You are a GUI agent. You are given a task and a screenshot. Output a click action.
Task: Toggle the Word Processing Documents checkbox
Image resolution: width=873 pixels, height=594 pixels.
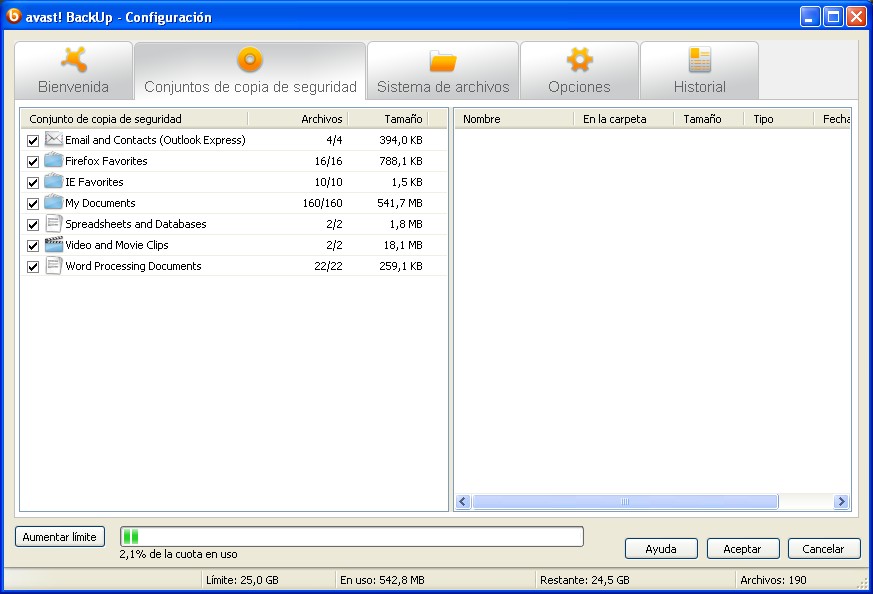[33, 267]
